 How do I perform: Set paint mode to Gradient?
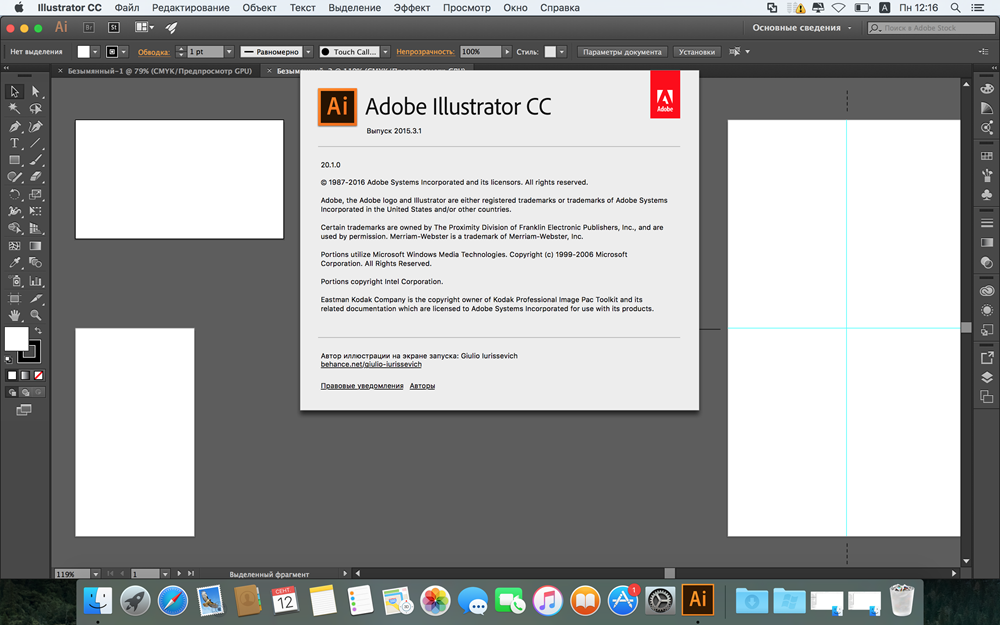pos(25,376)
